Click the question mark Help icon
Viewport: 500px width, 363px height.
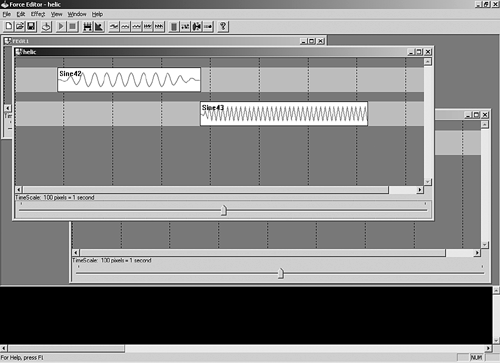tap(223, 26)
